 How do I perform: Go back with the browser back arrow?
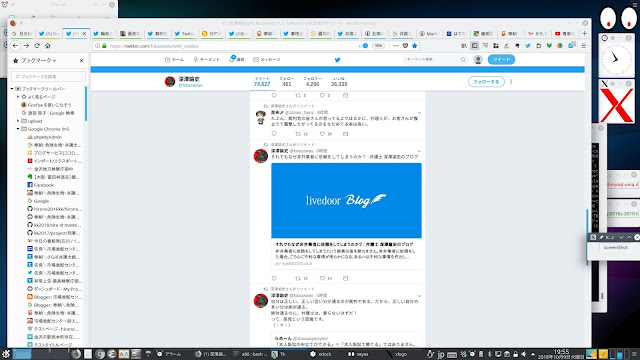coord(15,46)
